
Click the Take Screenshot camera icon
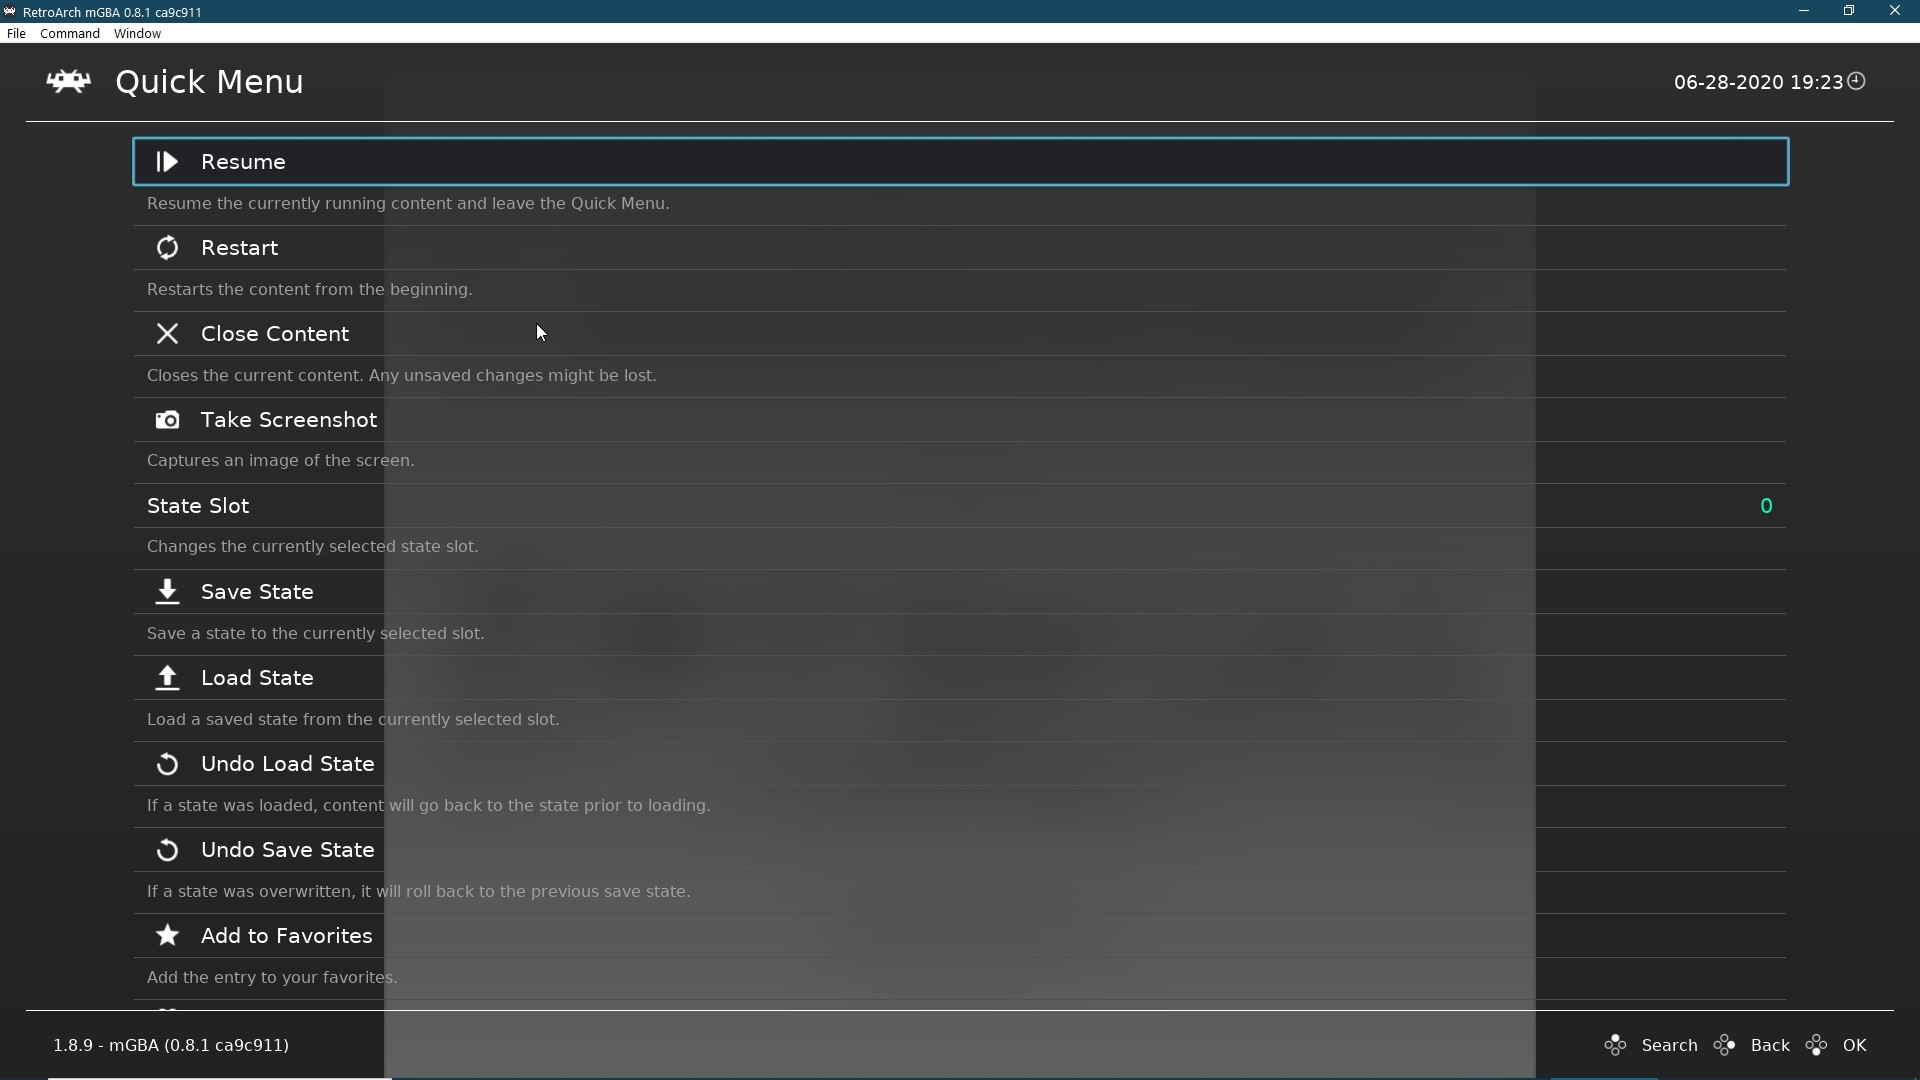(167, 420)
